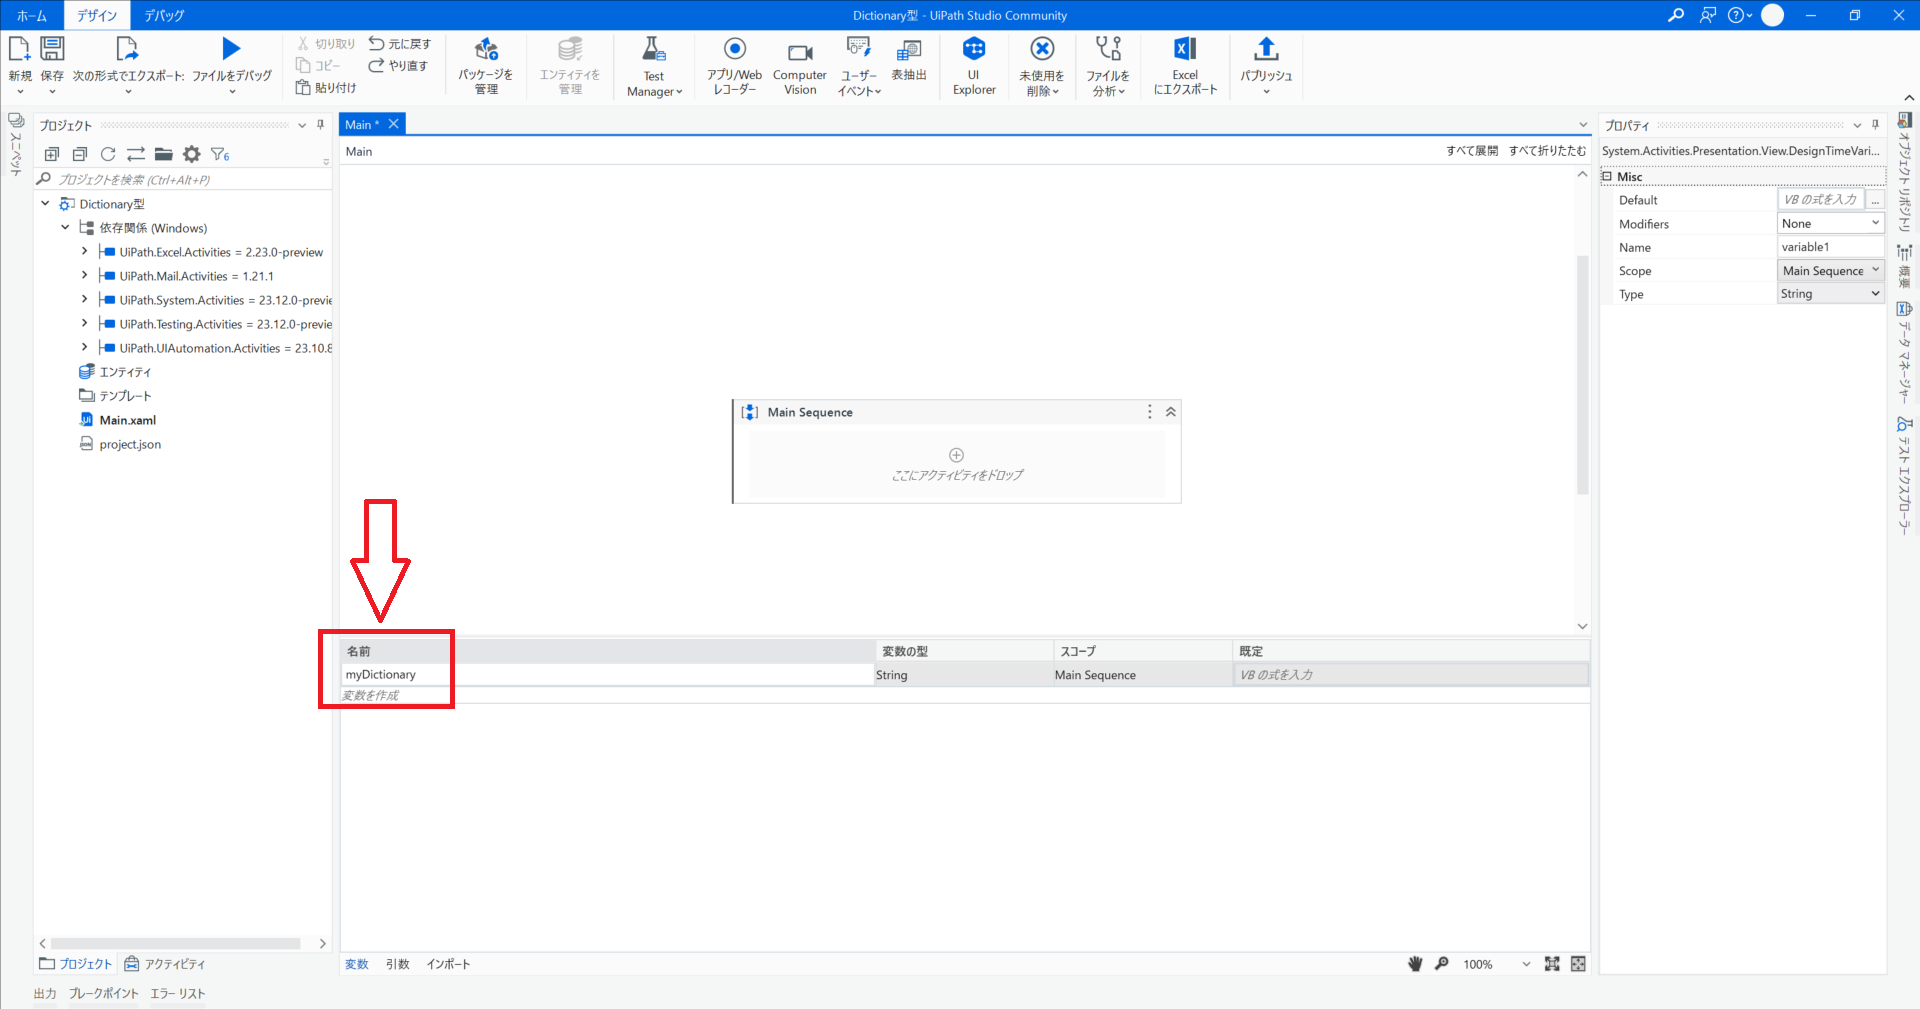This screenshot has width=1920, height=1009.
Task: Expand UiPath.Excel.Activities dependency
Action: click(85, 251)
